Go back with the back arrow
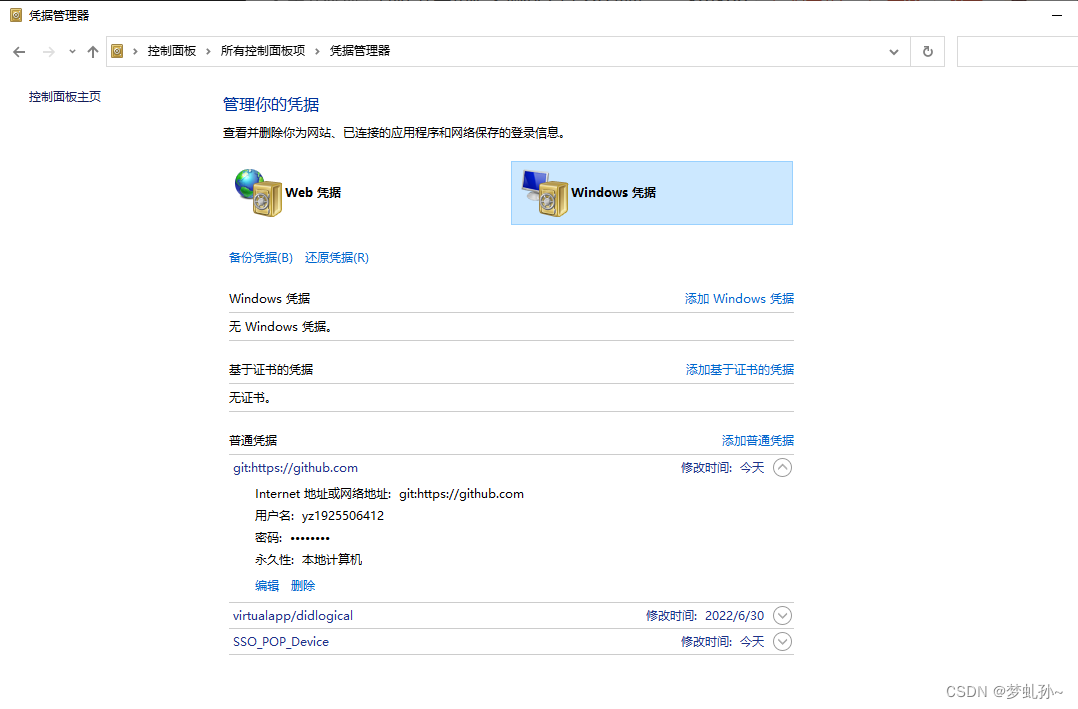Viewport: 1078px width, 709px height. (19, 52)
